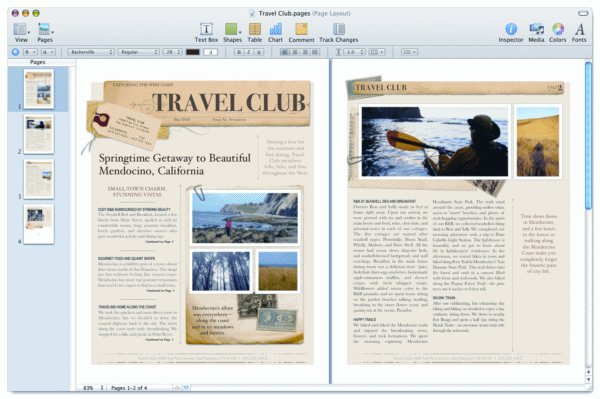The height and width of the screenshot is (399, 600).
Task: Open list style dropdown
Action: coord(409,52)
